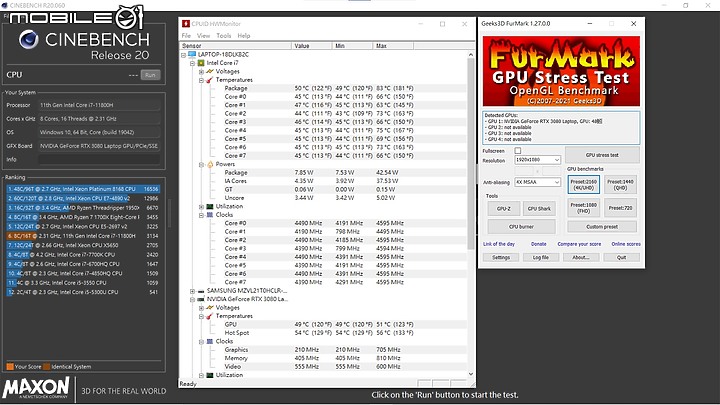Launch GPU-Z from FurMark tools

click(504, 208)
